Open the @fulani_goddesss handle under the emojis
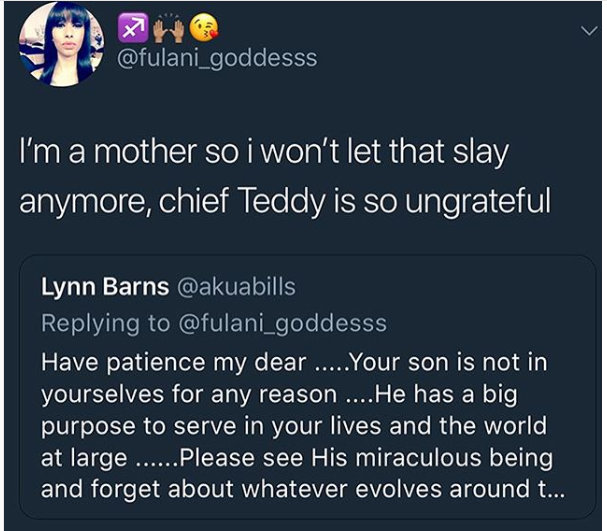Viewport: 607px width, 531px height. [x=217, y=58]
